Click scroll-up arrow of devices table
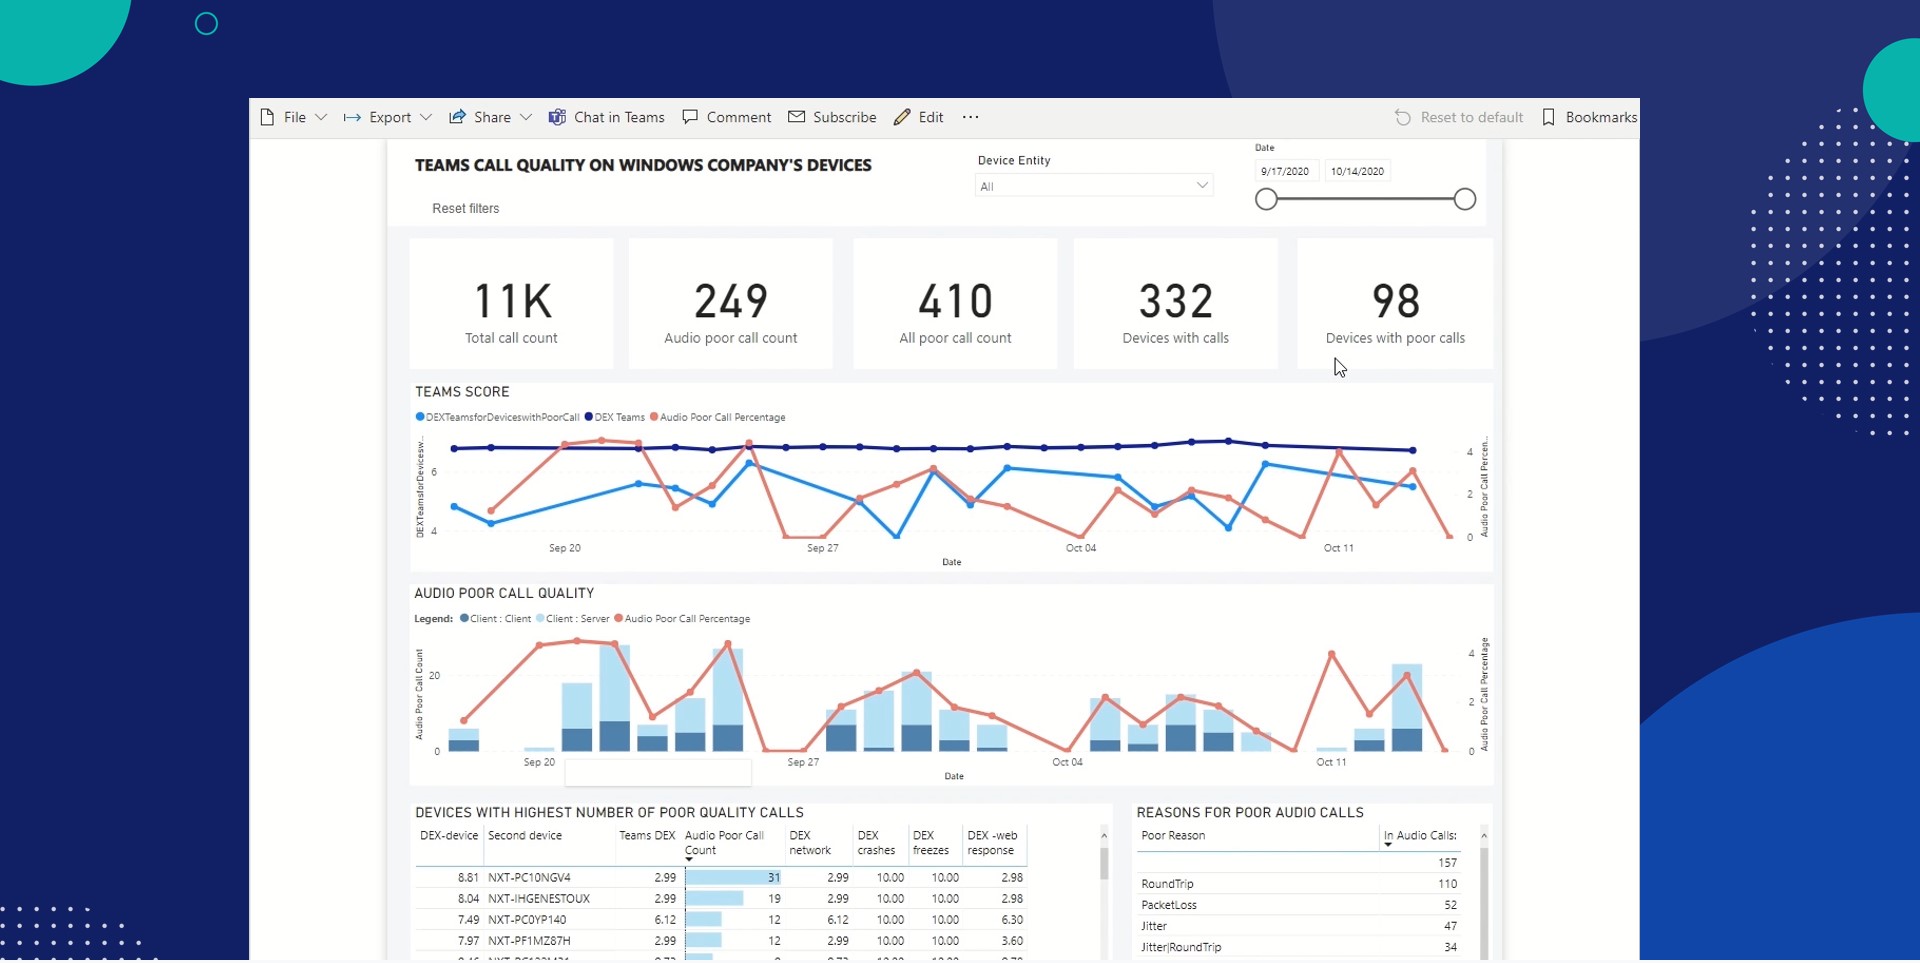 [x=1104, y=835]
